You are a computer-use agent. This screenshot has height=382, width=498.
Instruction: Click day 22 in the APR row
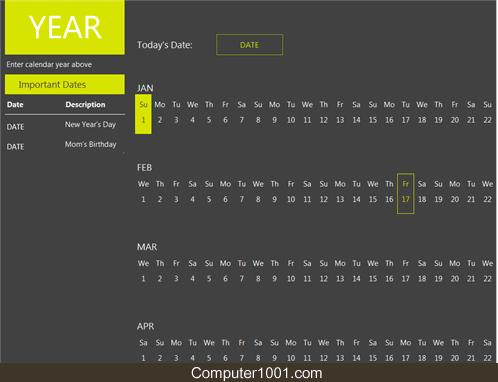click(487, 358)
